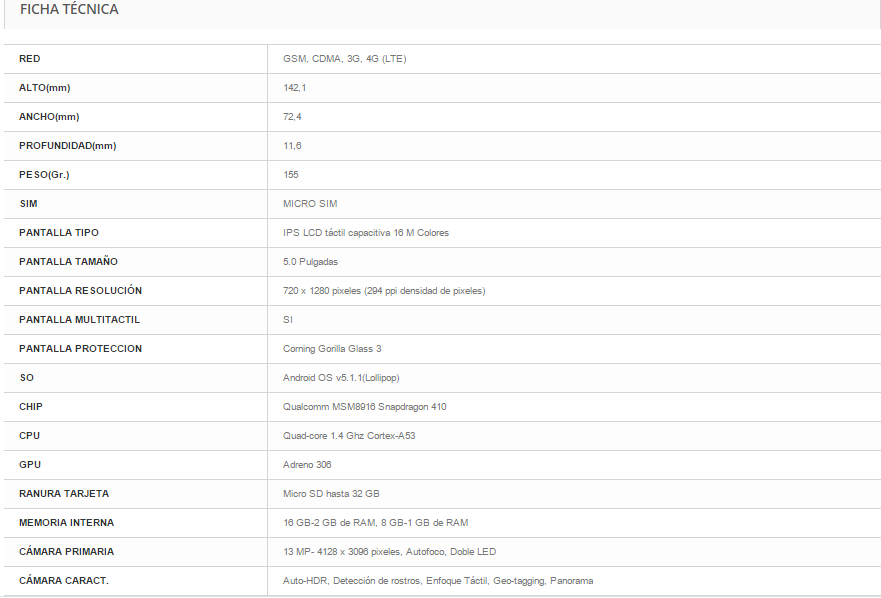Click the PROFUNDIDAD(mm) label
This screenshot has width=881, height=598.
click(x=67, y=146)
